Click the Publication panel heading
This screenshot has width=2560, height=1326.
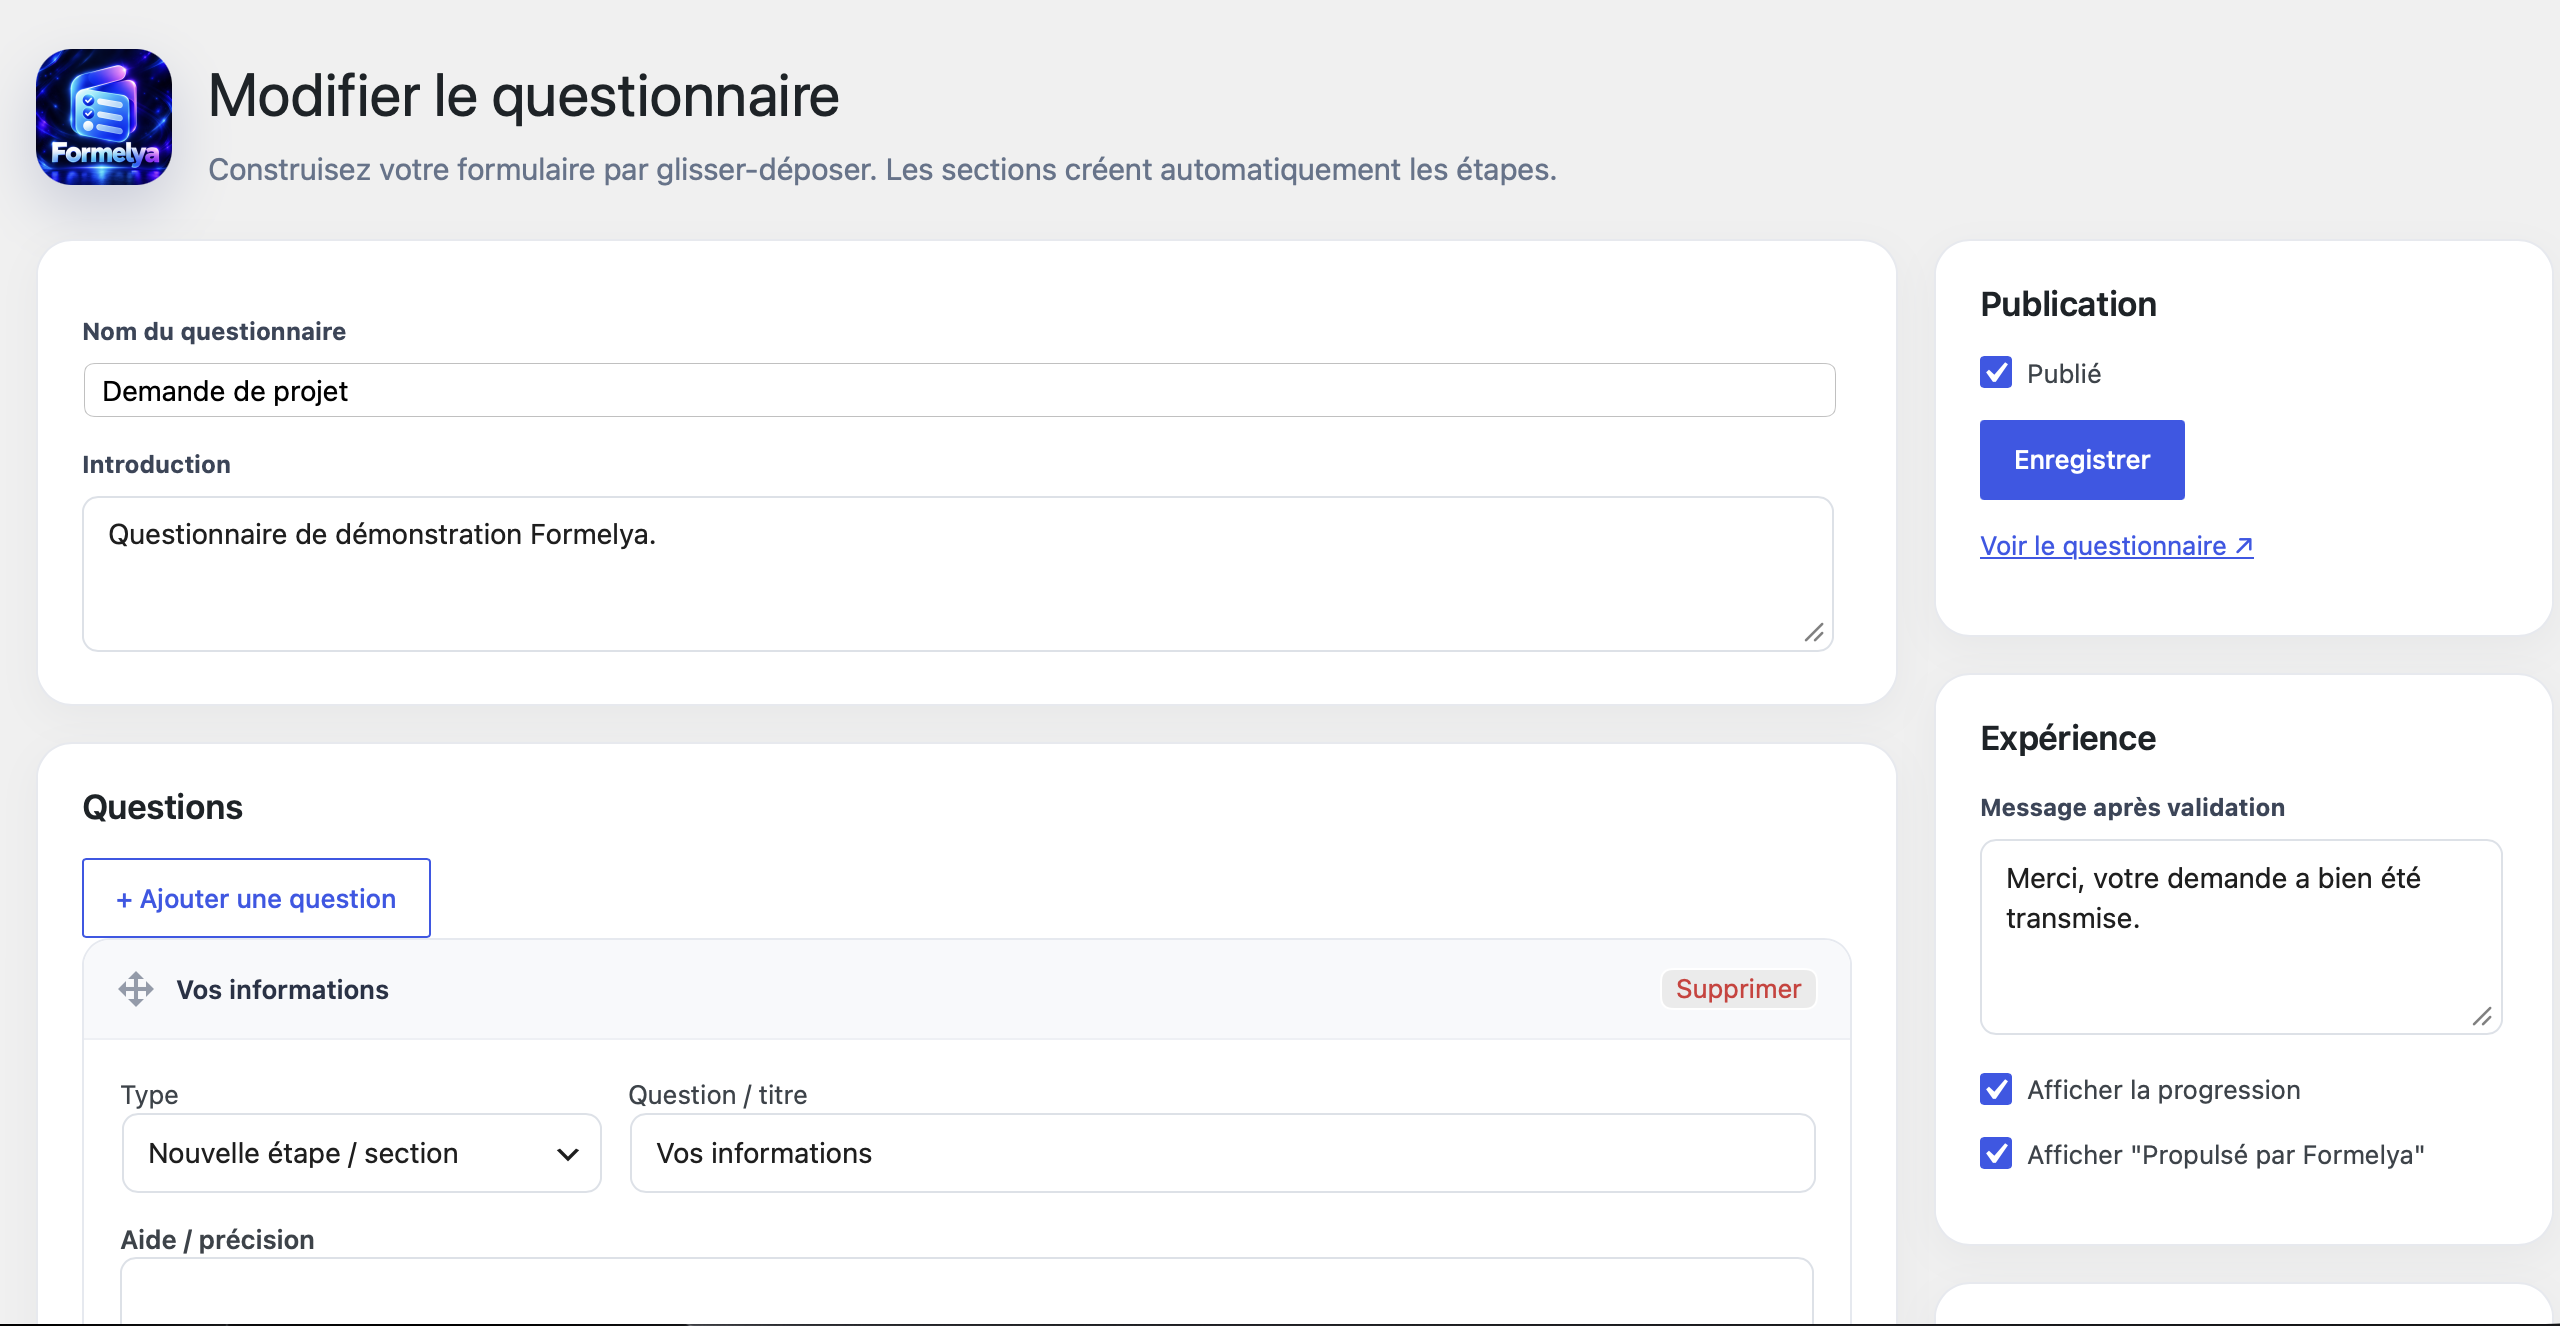point(2068,304)
